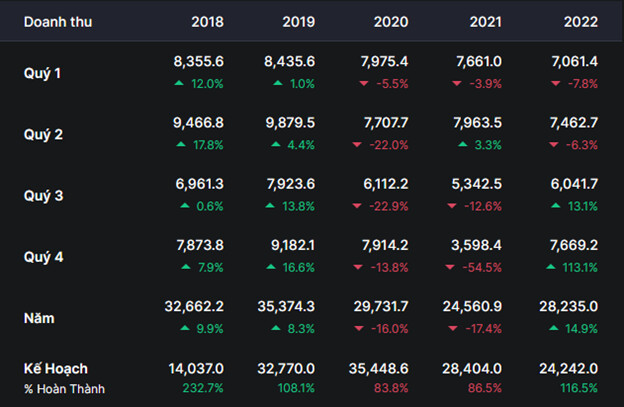Click the red down arrow beside -17.4%
The height and width of the screenshot is (407, 624).
451,328
